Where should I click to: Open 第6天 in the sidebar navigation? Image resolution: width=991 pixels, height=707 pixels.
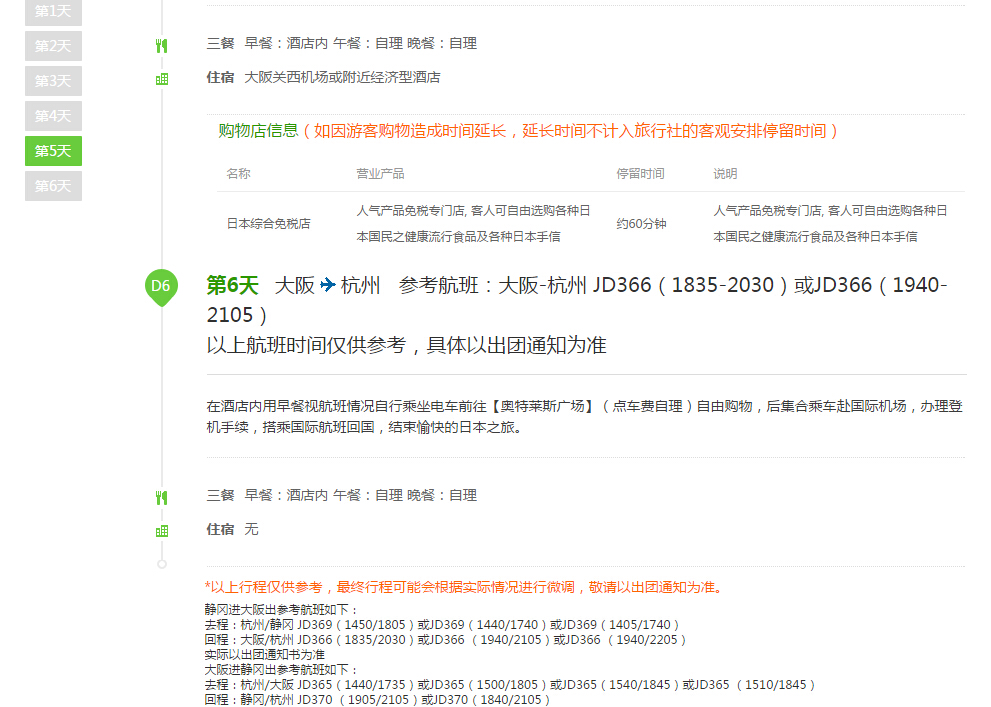tap(53, 186)
